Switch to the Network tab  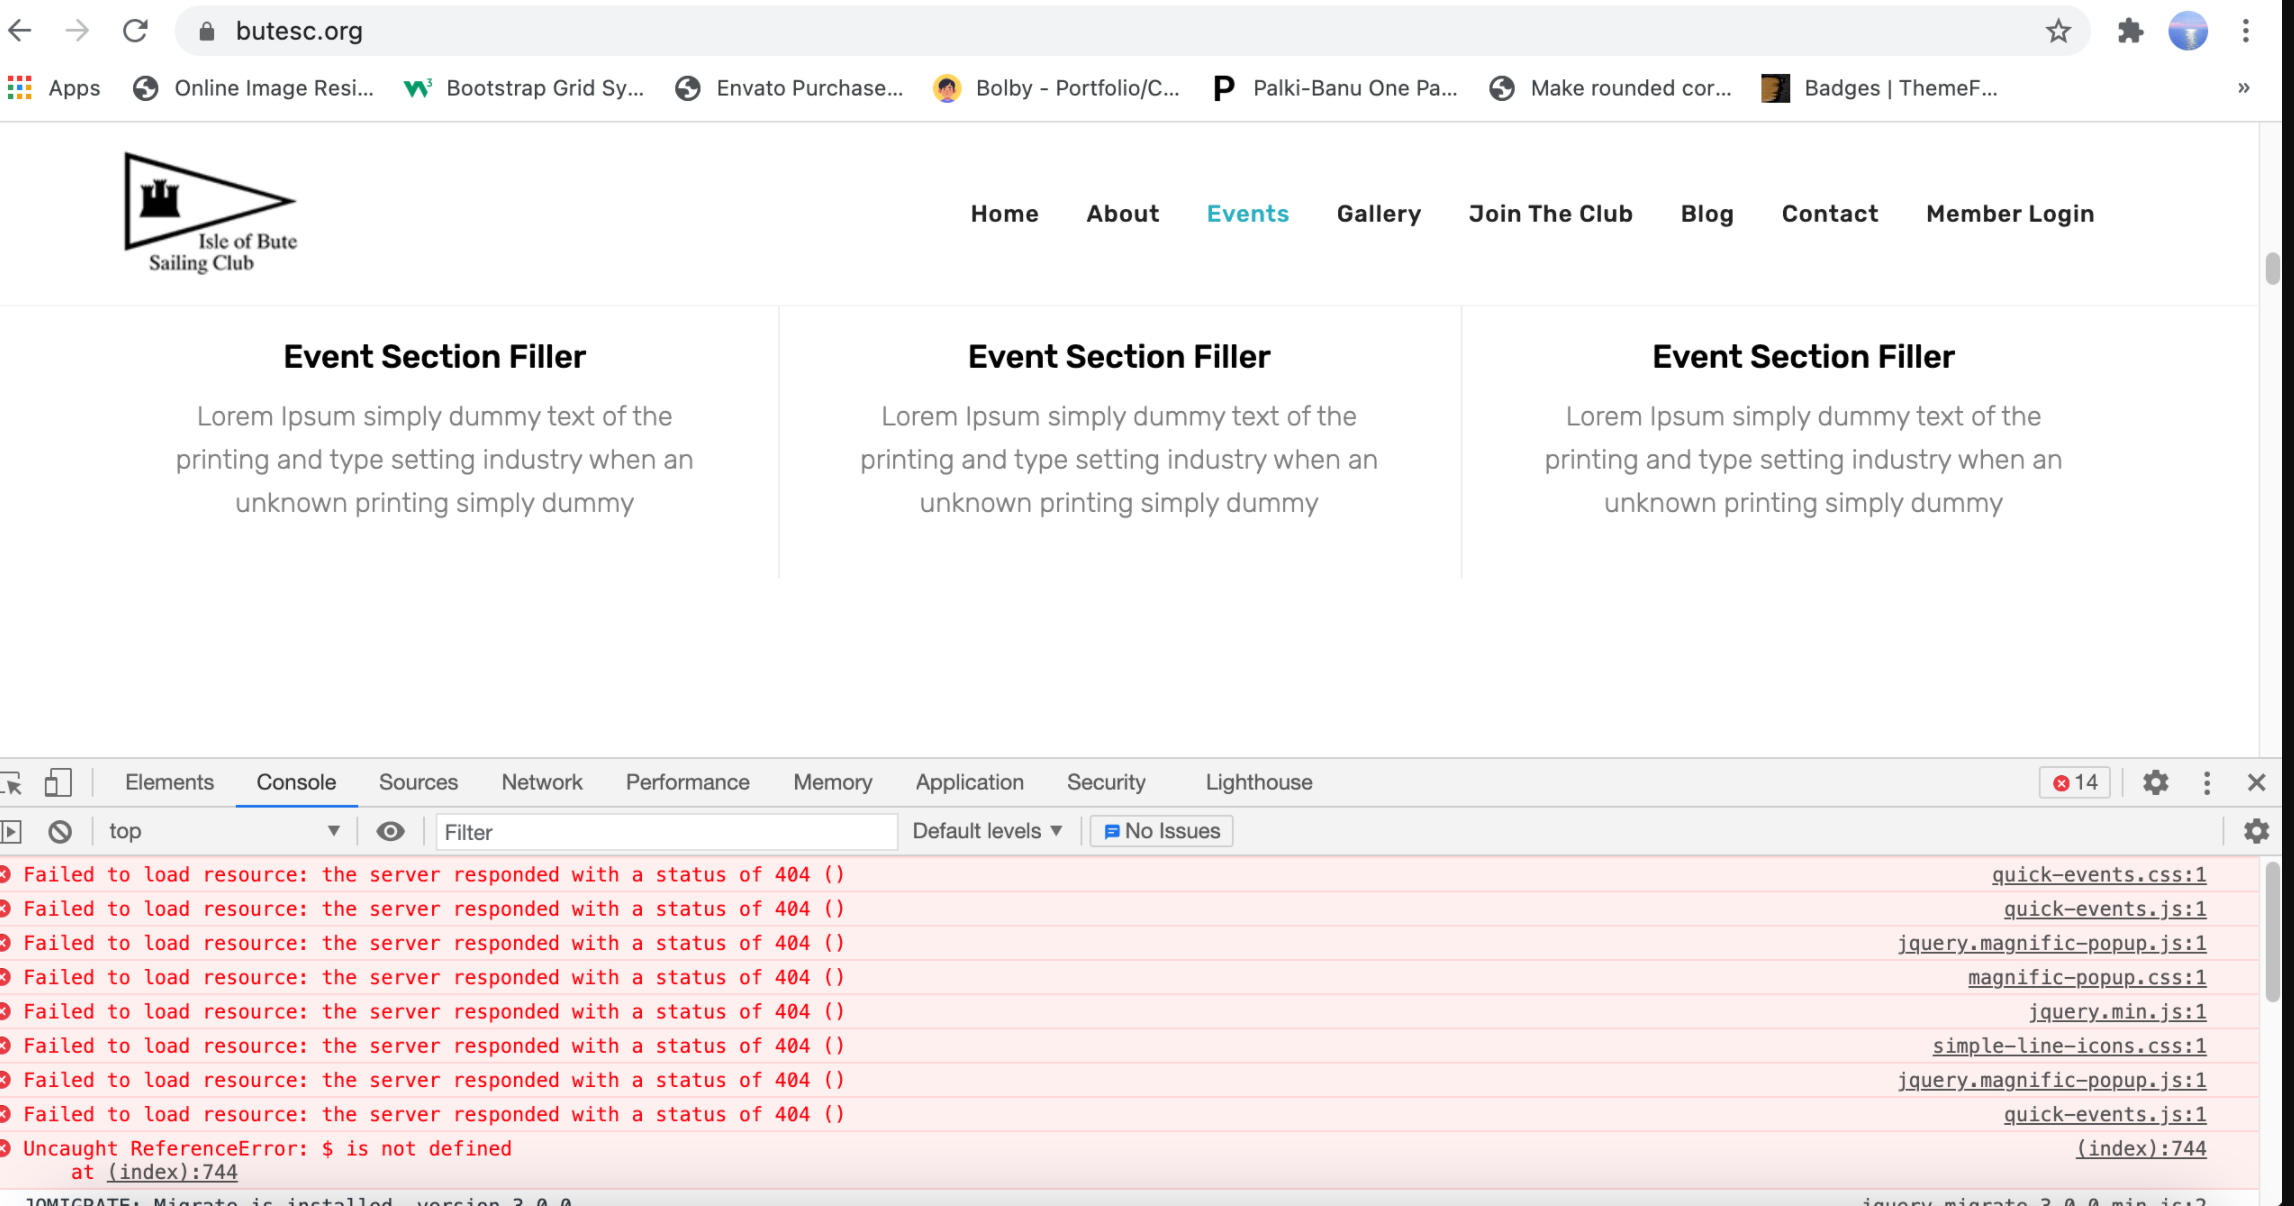pyautogui.click(x=541, y=782)
